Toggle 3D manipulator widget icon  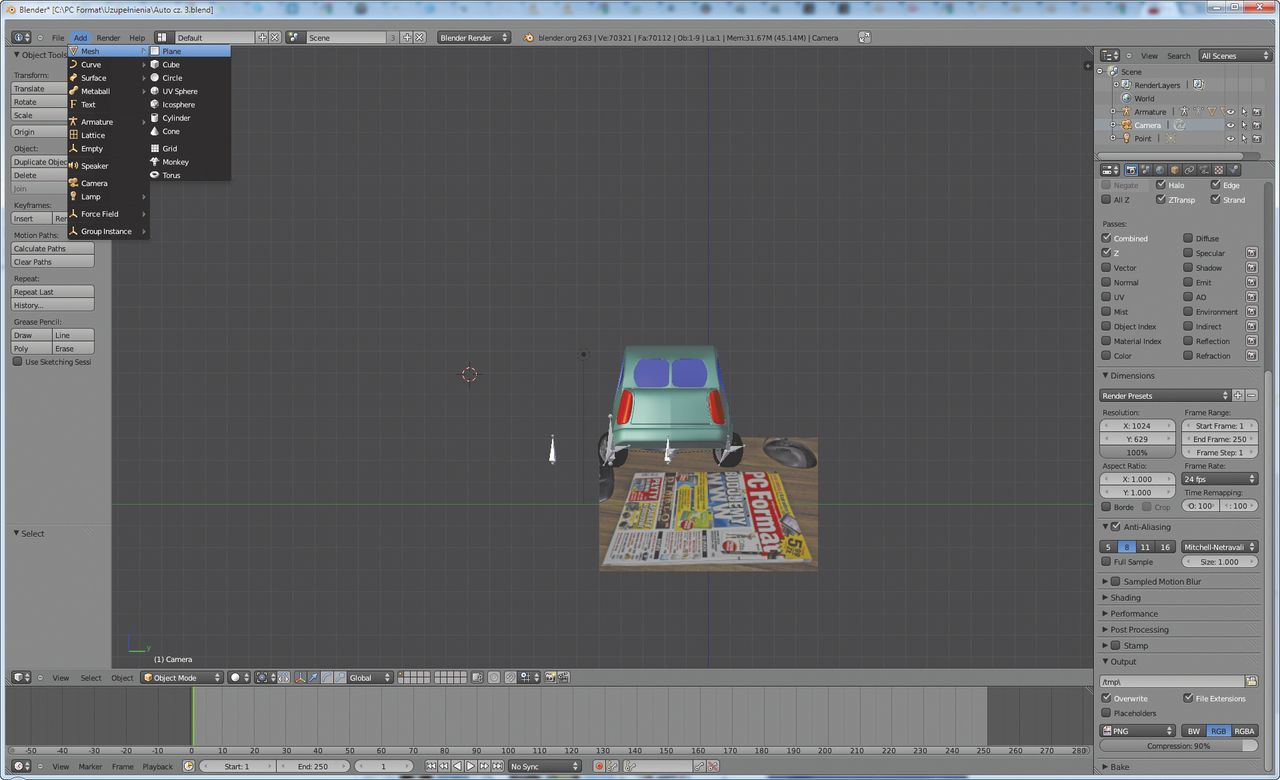point(300,678)
